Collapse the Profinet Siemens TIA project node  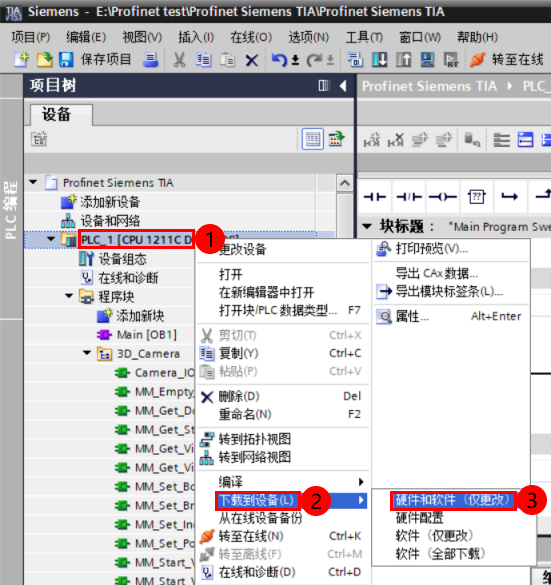pos(33,182)
